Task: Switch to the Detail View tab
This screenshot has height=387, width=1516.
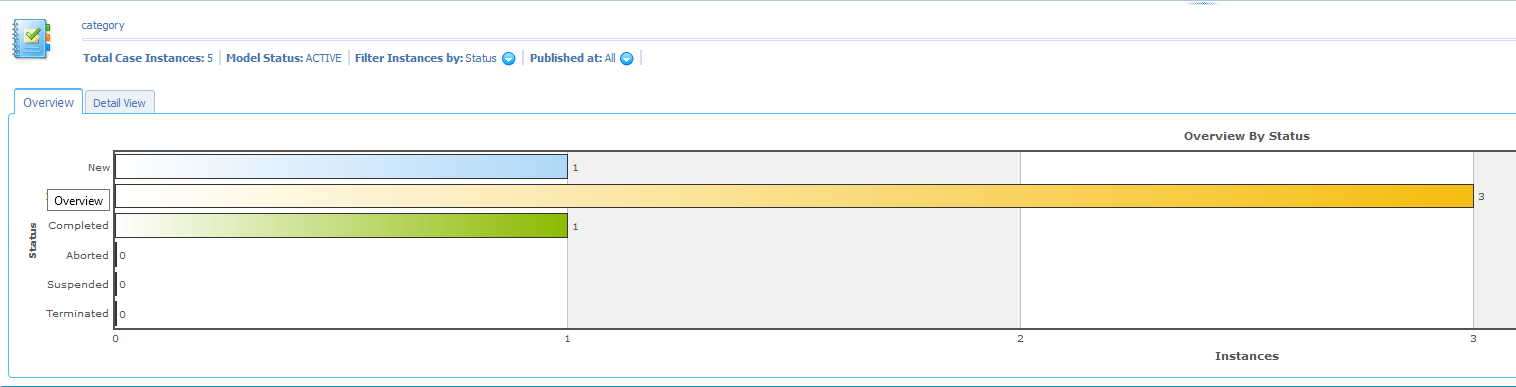Action: 119,103
